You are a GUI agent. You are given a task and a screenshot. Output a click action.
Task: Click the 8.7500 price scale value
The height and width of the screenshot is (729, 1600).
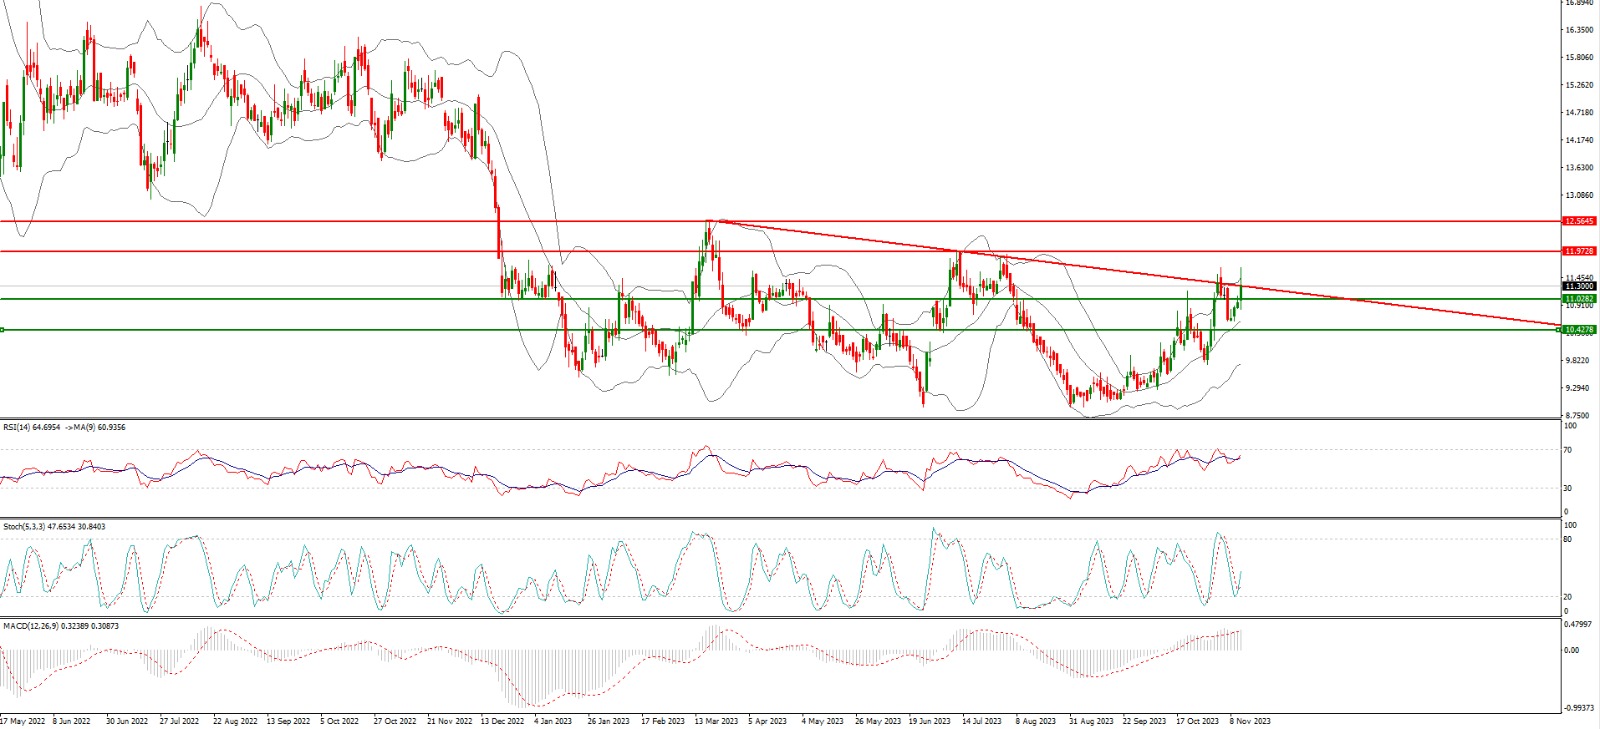(x=1576, y=415)
